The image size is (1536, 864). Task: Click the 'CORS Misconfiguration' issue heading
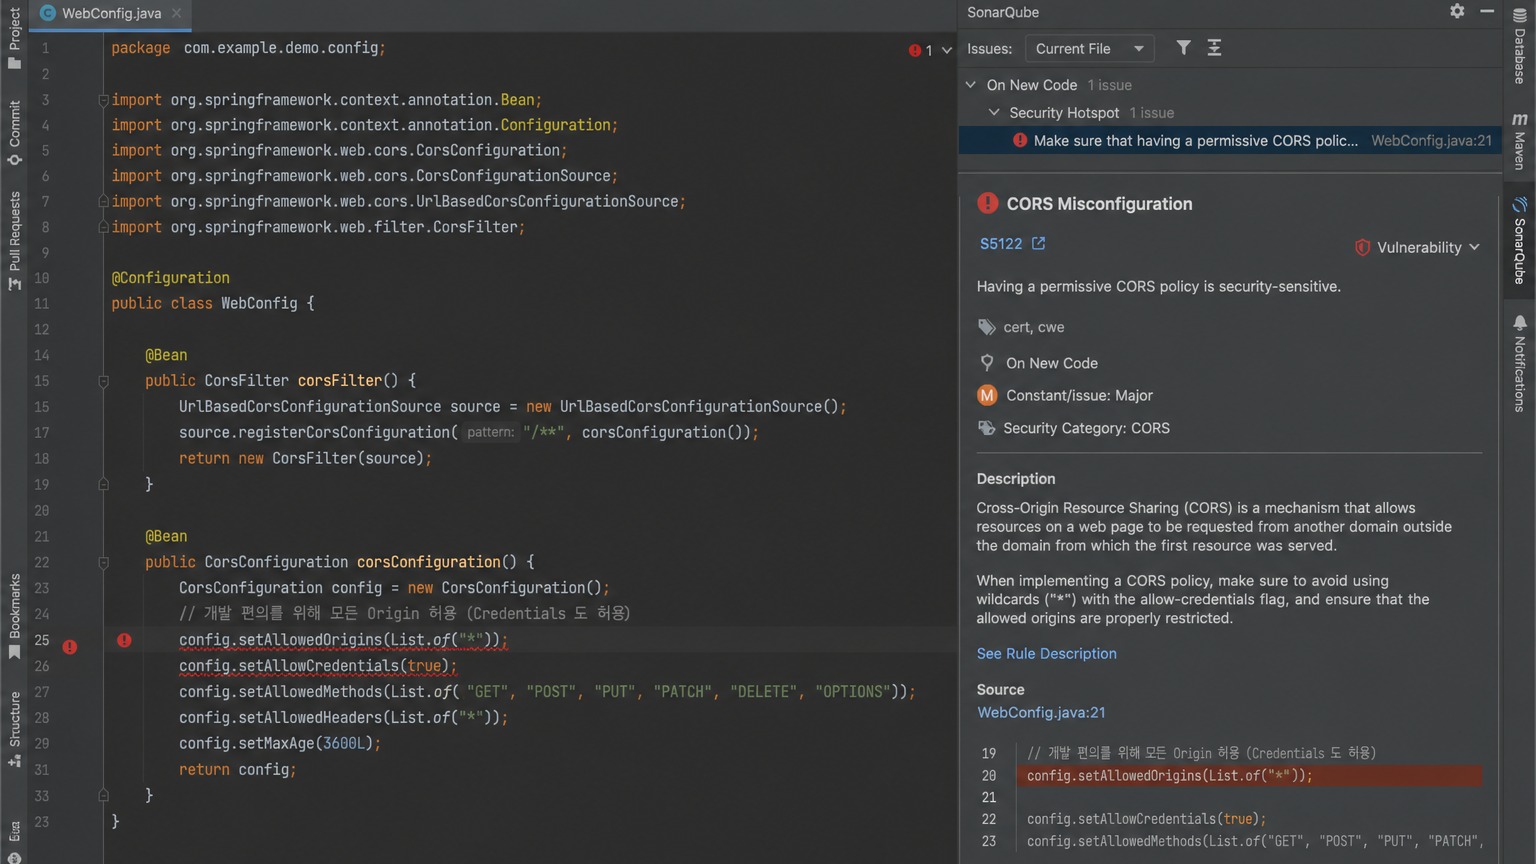pyautogui.click(x=1099, y=203)
